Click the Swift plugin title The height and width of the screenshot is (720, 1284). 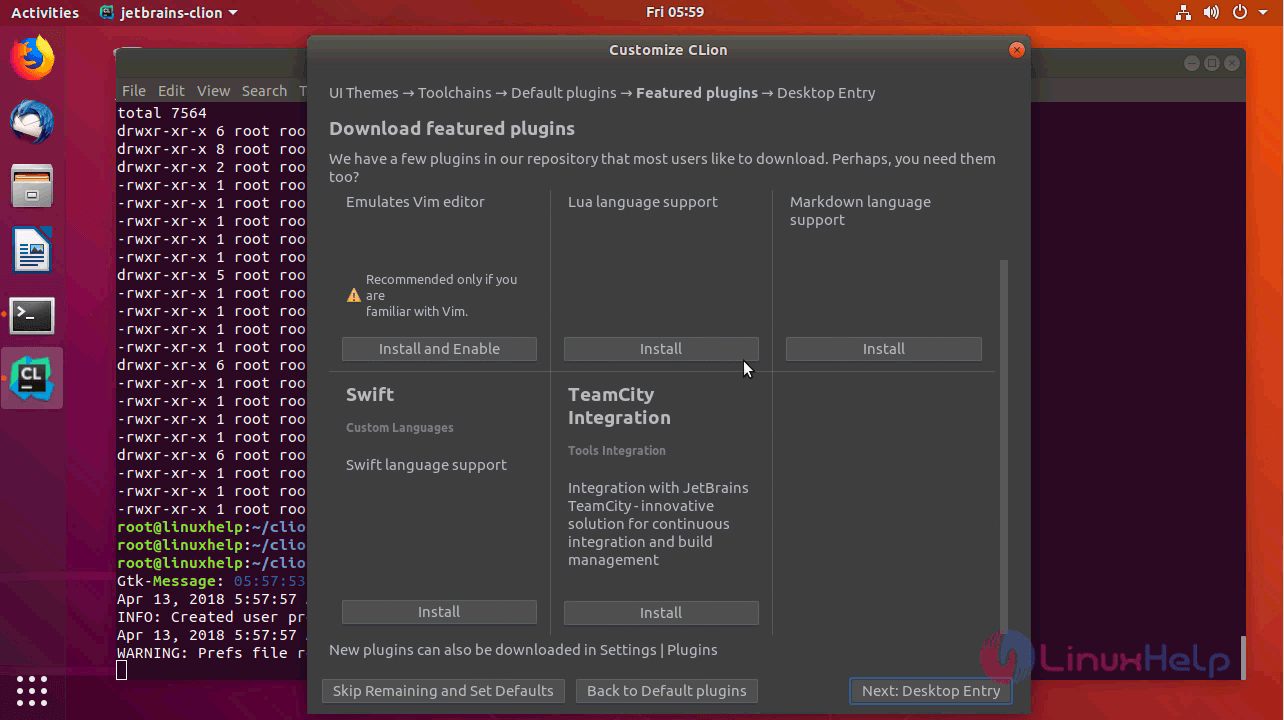pos(370,395)
